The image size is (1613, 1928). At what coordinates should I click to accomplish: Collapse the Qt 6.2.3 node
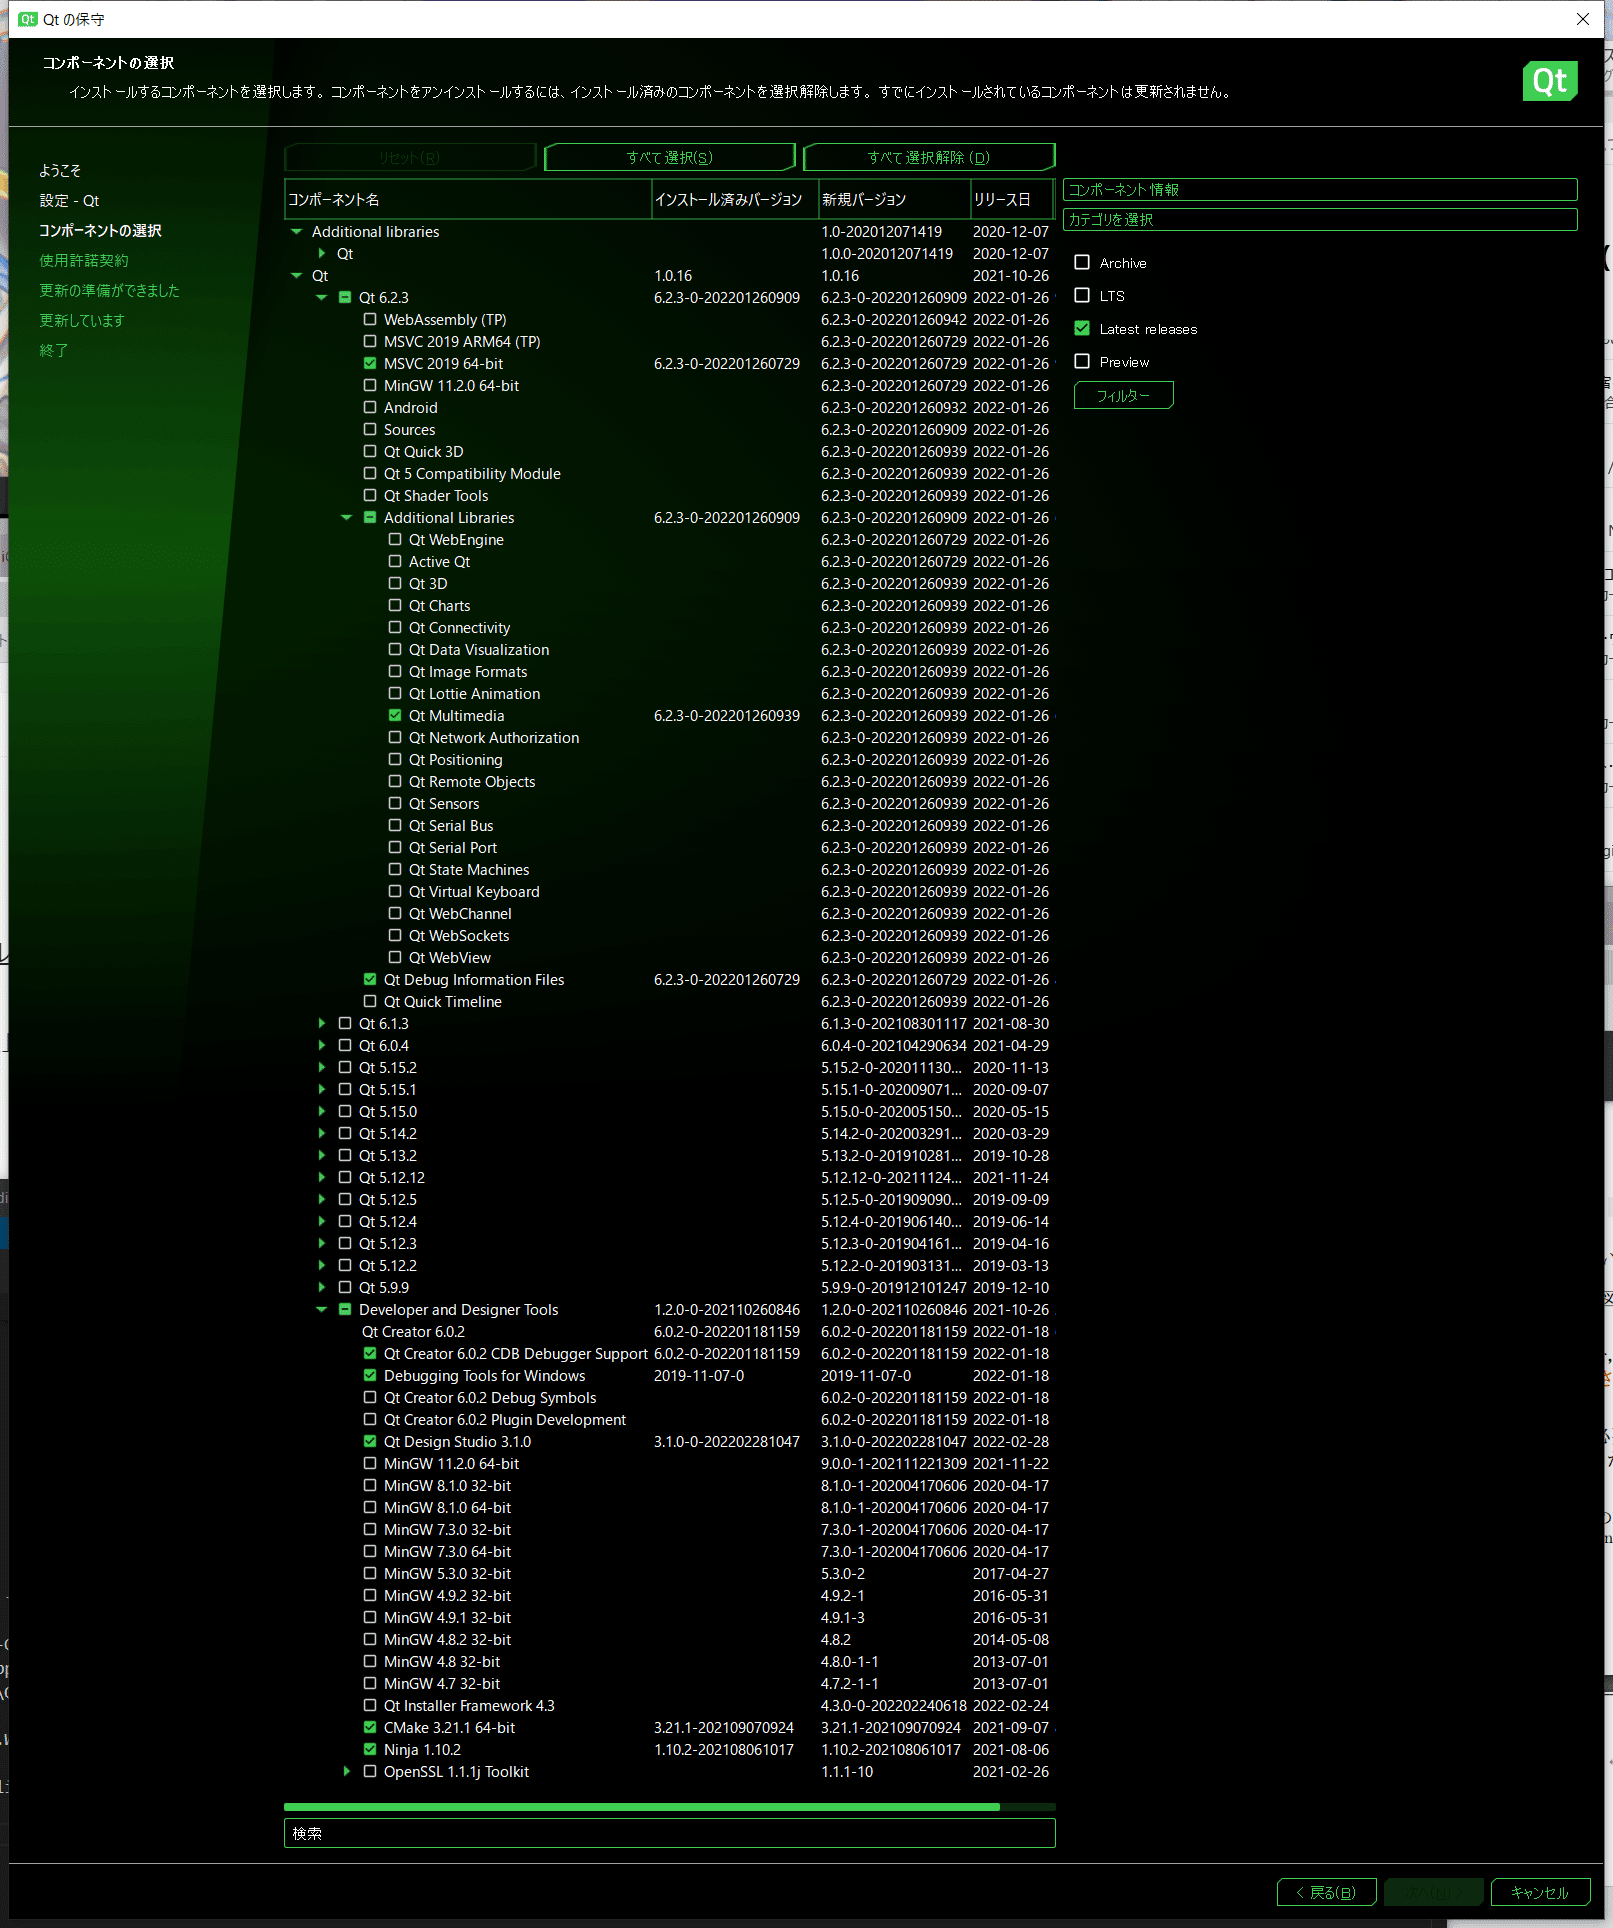pos(322,297)
